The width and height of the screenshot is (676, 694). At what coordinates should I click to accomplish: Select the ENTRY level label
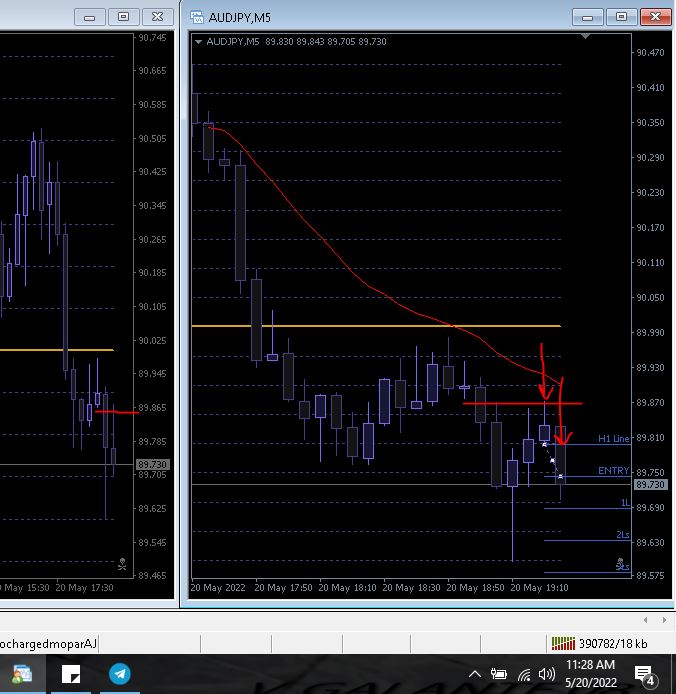[614, 470]
